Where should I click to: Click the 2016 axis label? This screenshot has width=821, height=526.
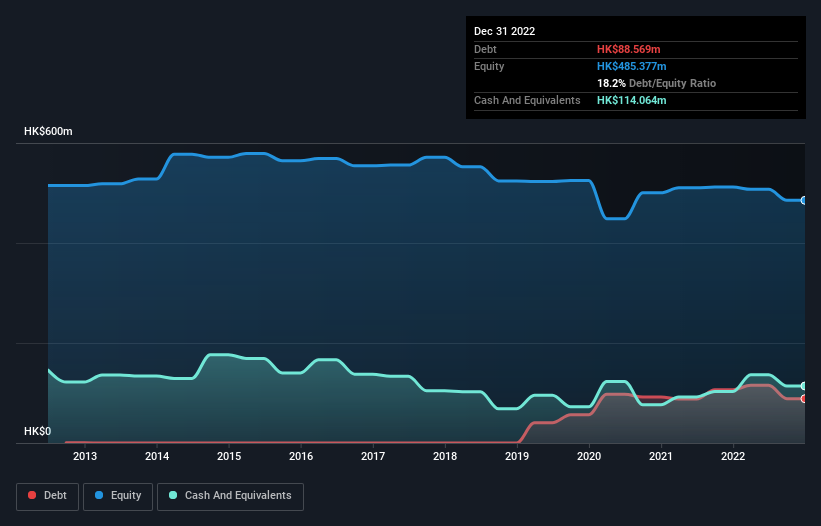pyautogui.click(x=301, y=456)
